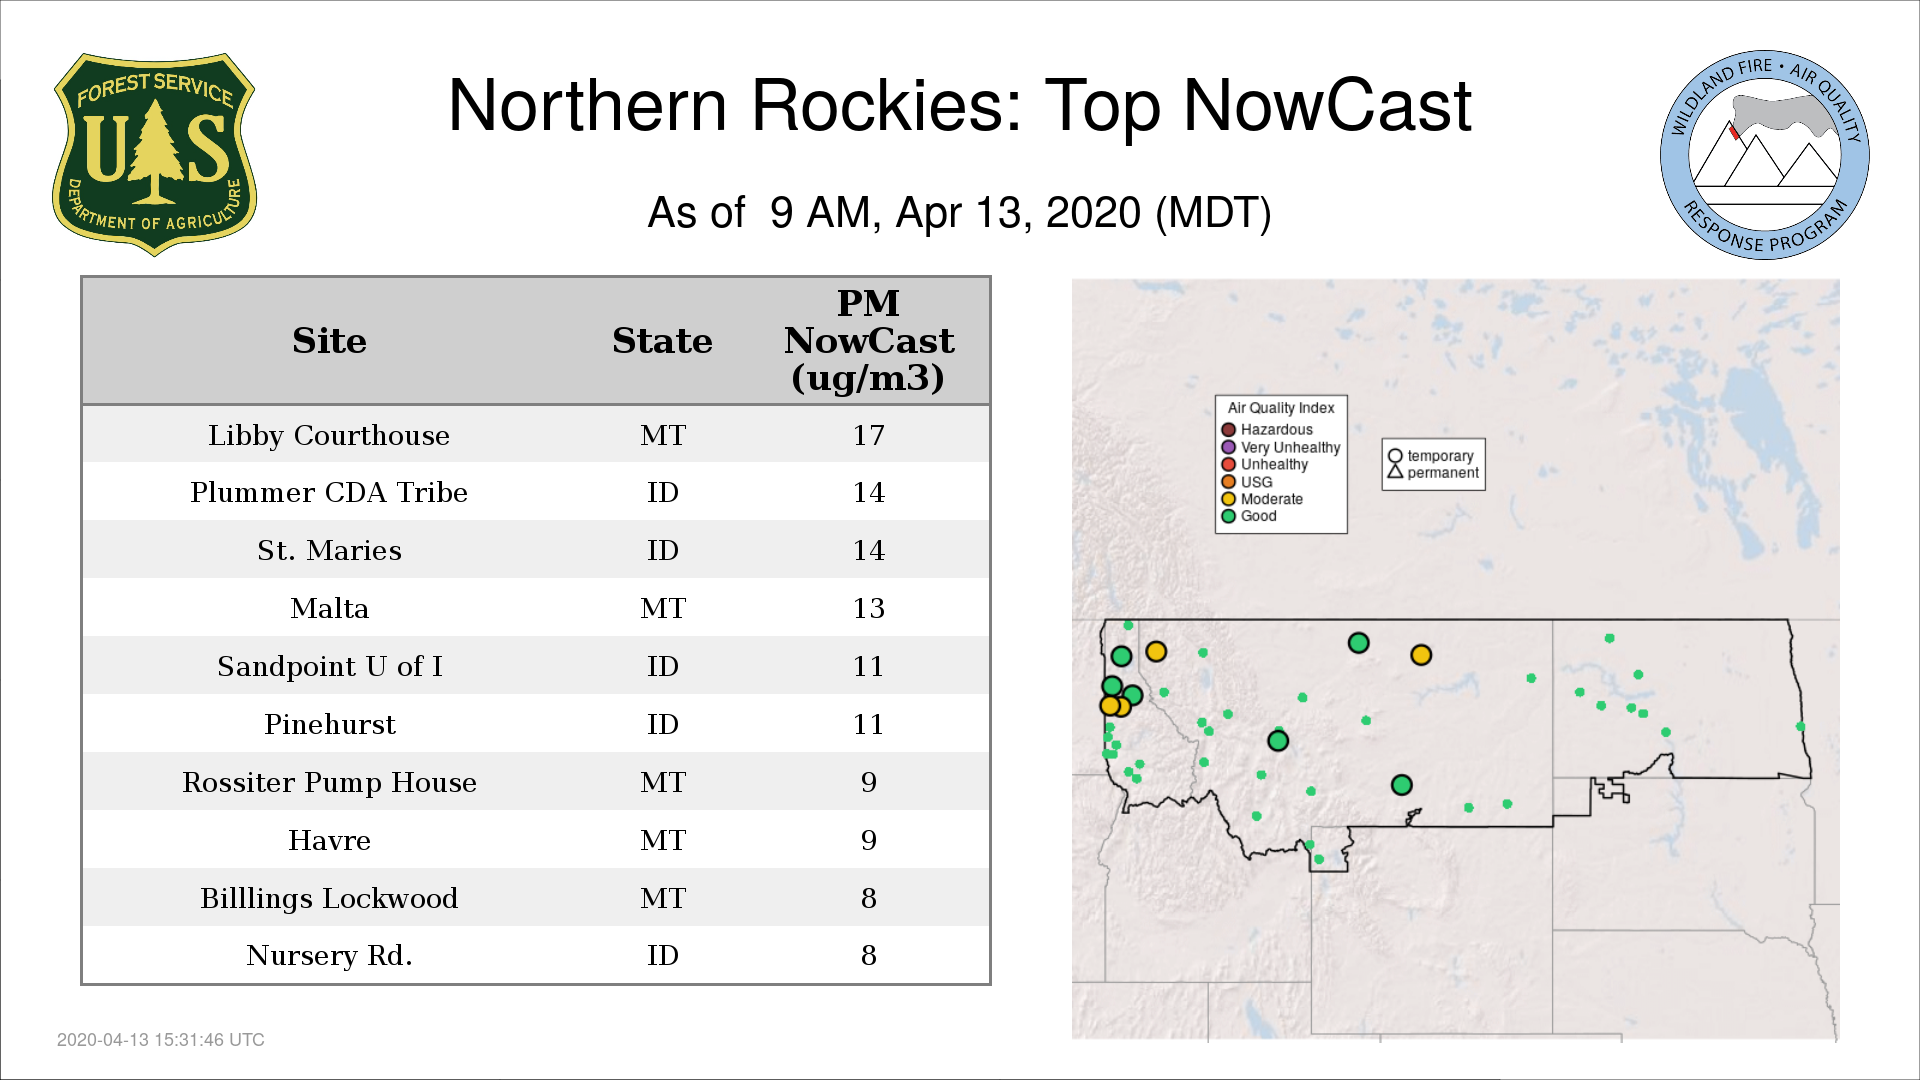Click the Wildland Fire Air Quality Response Program logo
The height and width of the screenshot is (1080, 1920).
click(1764, 155)
